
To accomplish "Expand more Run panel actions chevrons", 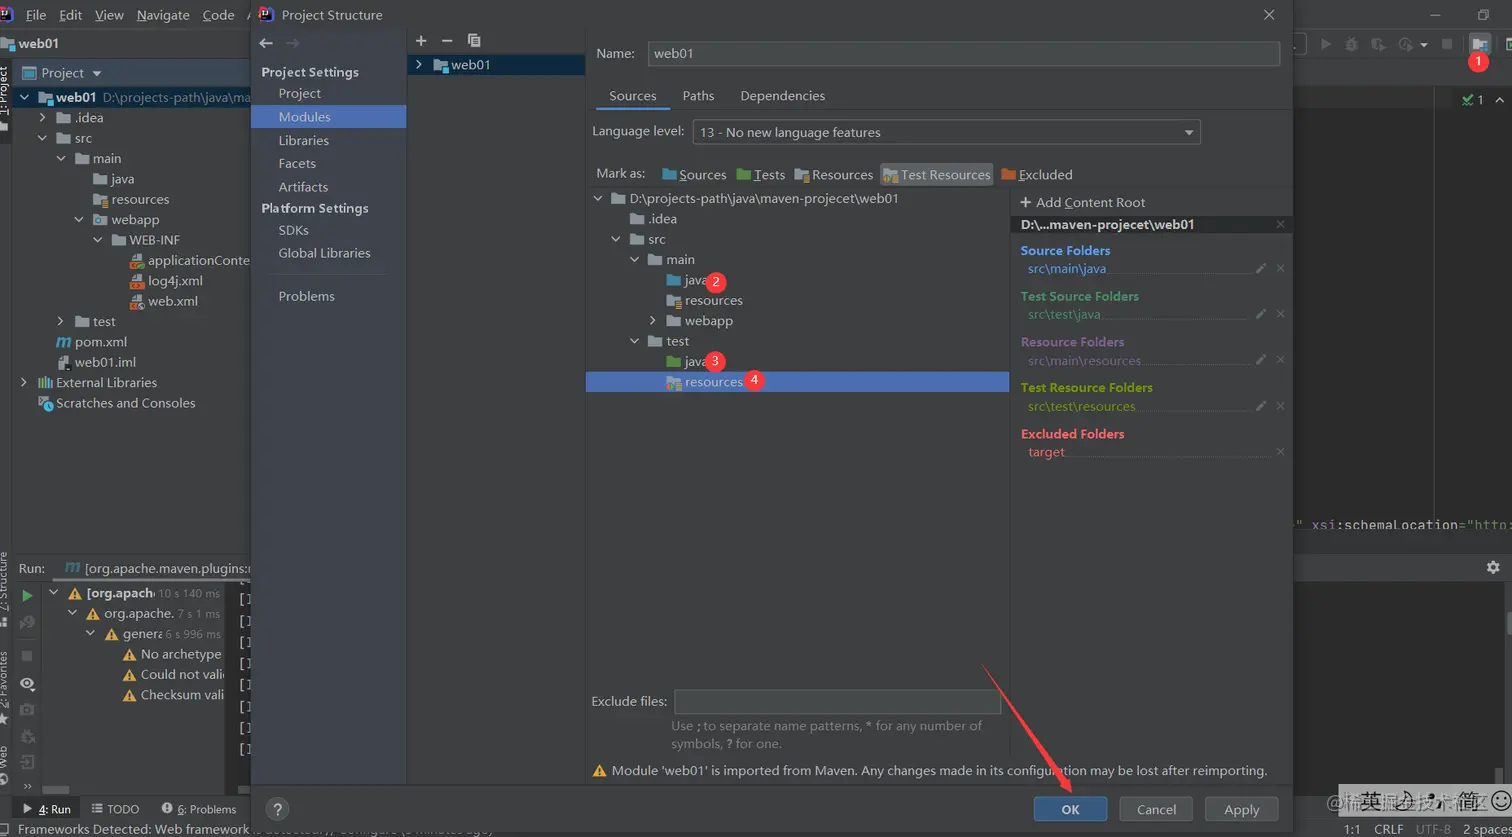I will 27,789.
